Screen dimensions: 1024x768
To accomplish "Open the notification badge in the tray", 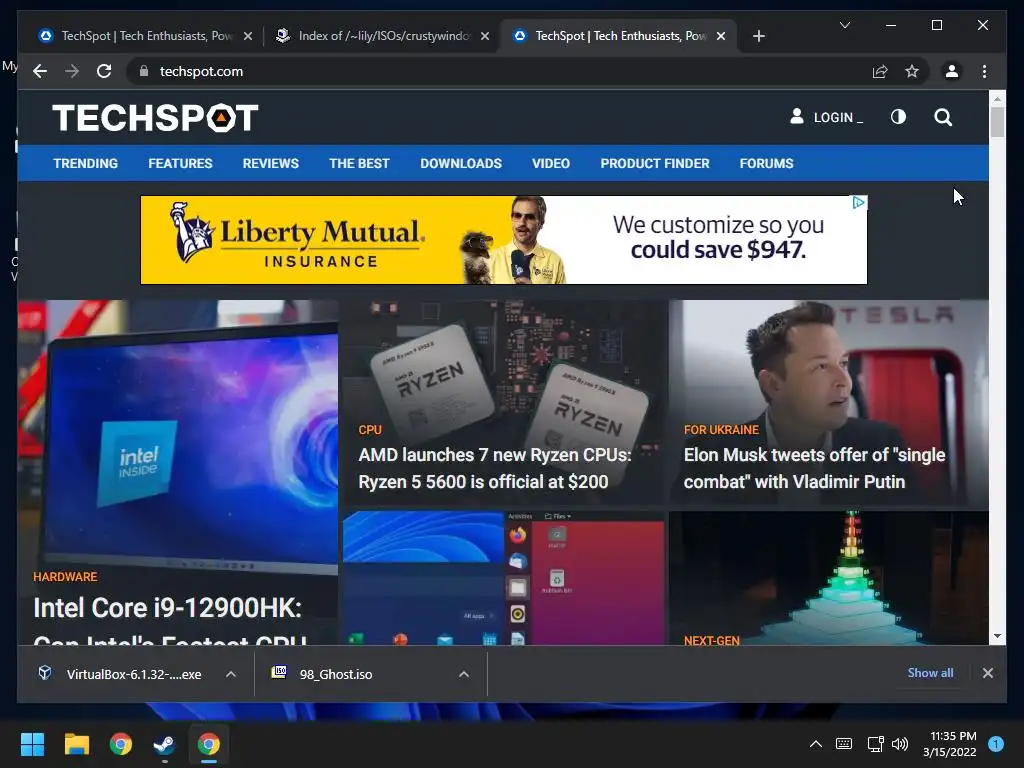I will pos(995,743).
